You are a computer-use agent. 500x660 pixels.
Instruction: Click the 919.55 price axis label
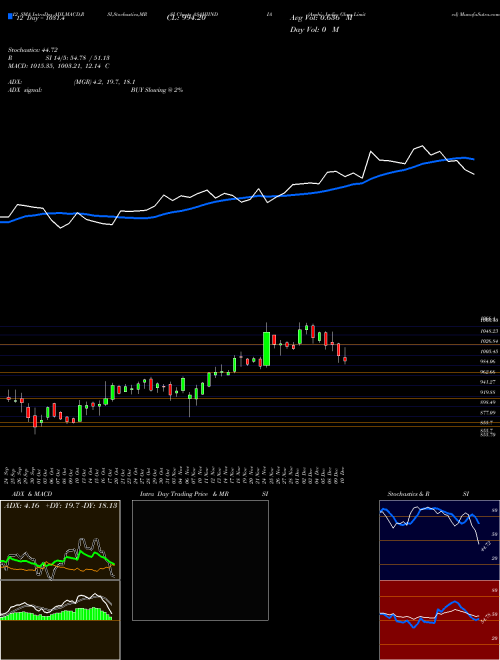coord(489,392)
